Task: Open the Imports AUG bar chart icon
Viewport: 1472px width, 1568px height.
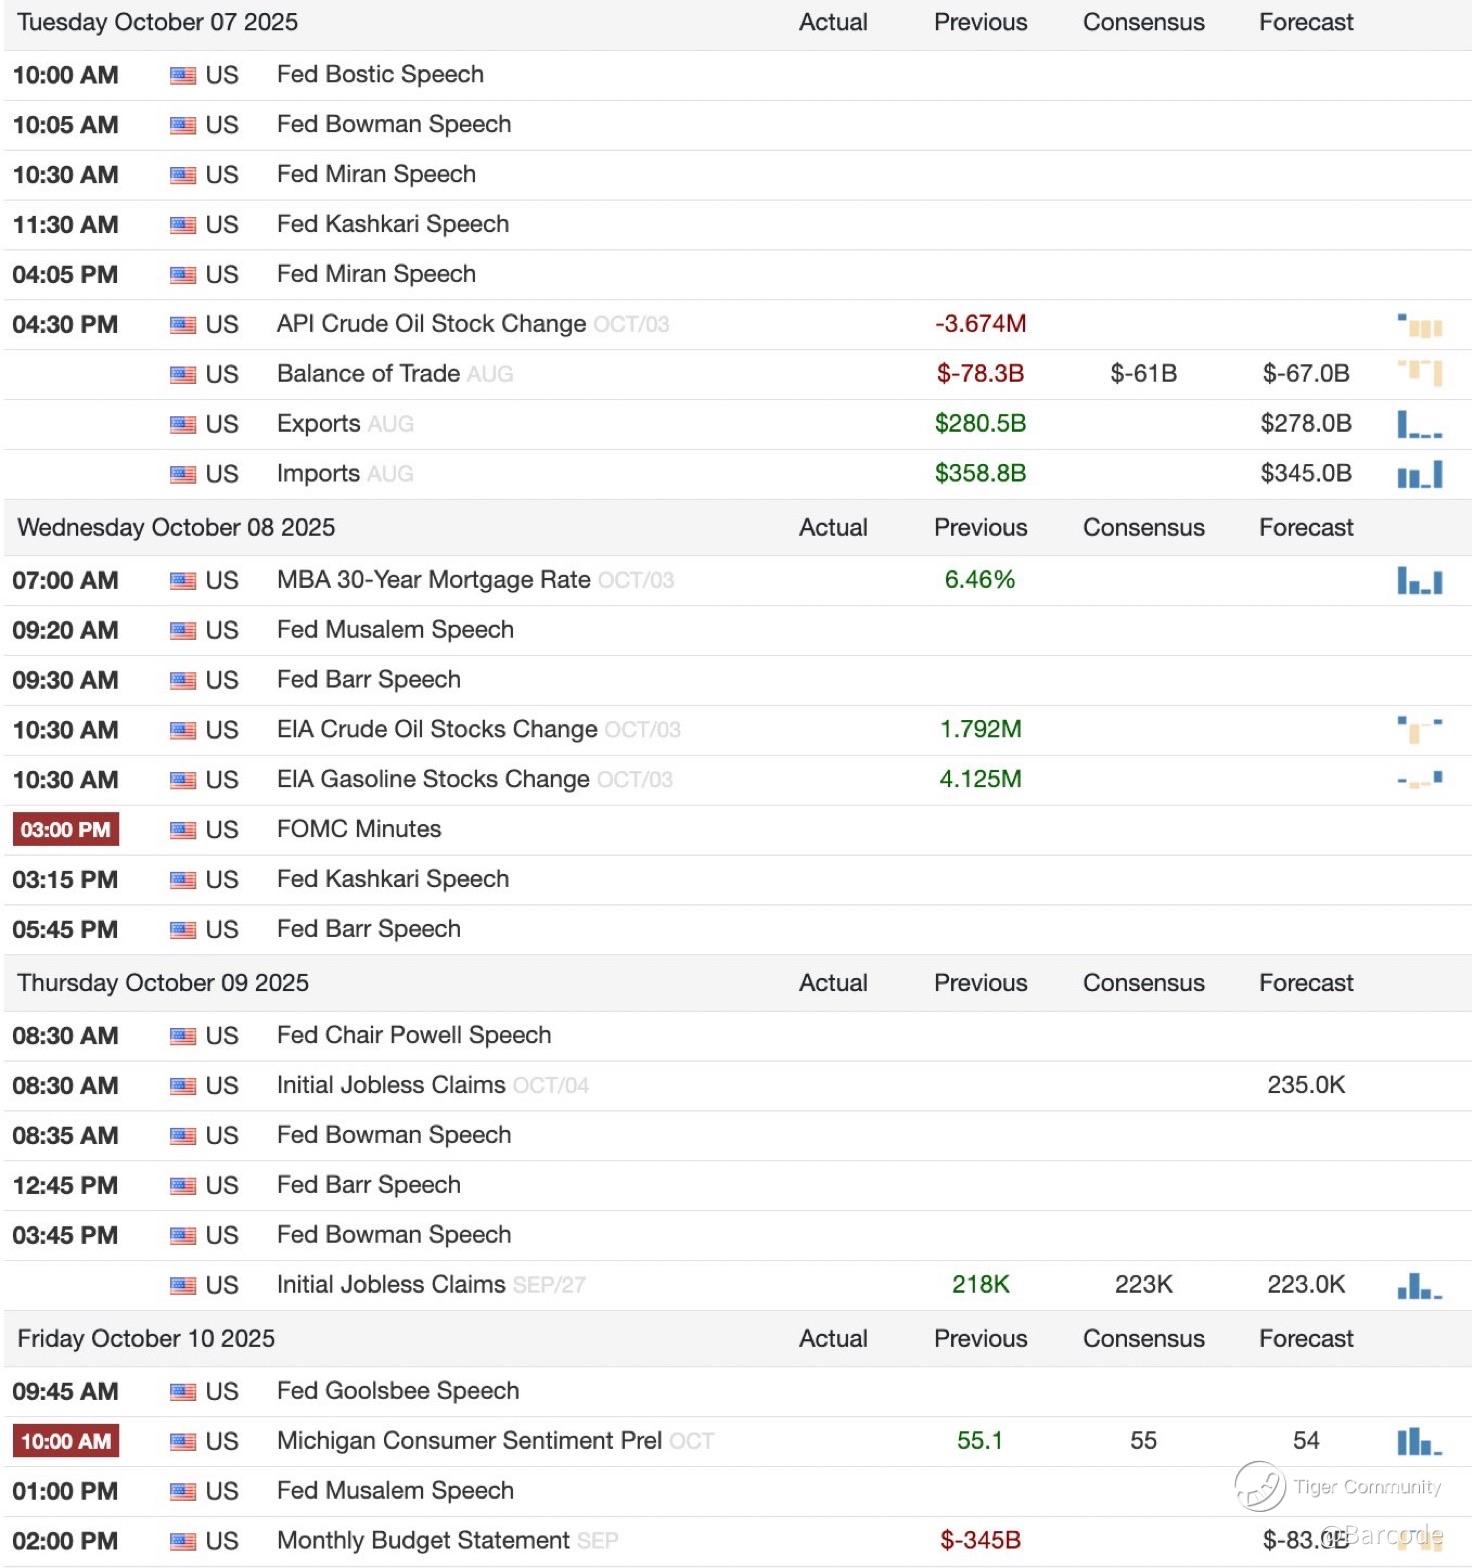Action: point(1419,474)
